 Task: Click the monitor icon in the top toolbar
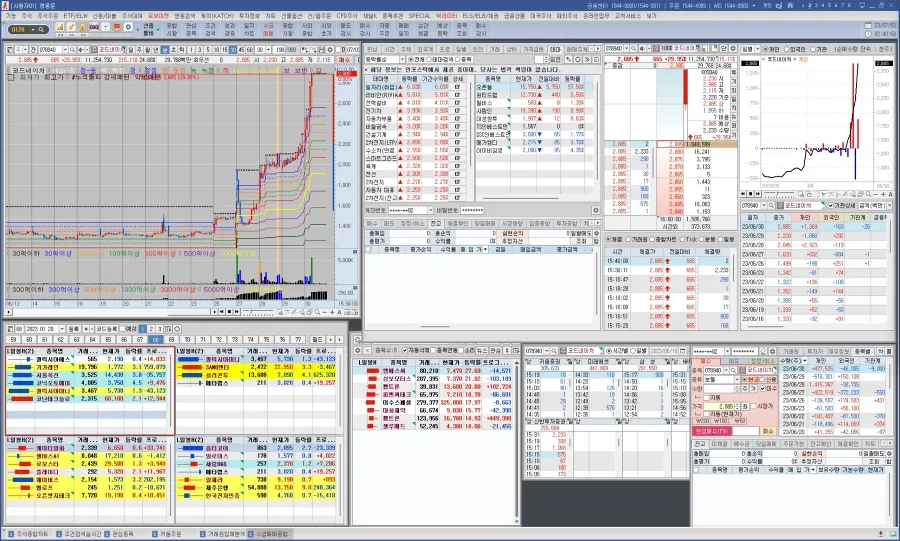coord(117,27)
